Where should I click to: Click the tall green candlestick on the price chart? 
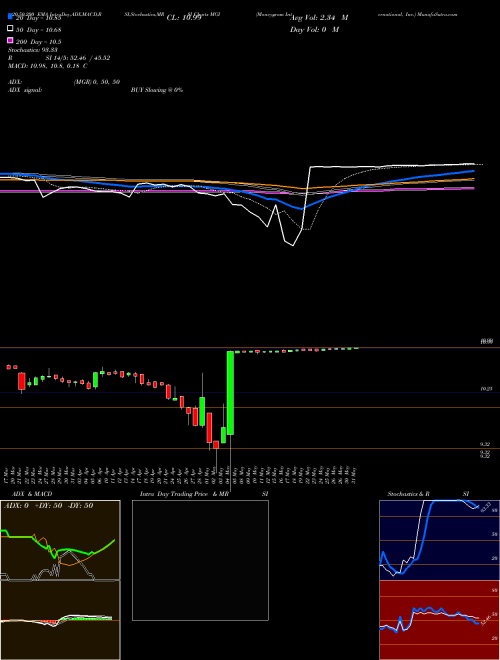230,393
